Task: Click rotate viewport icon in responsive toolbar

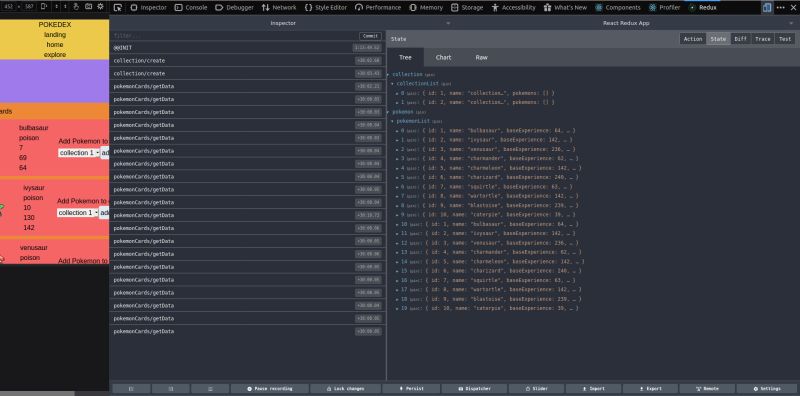Action: click(x=43, y=7)
